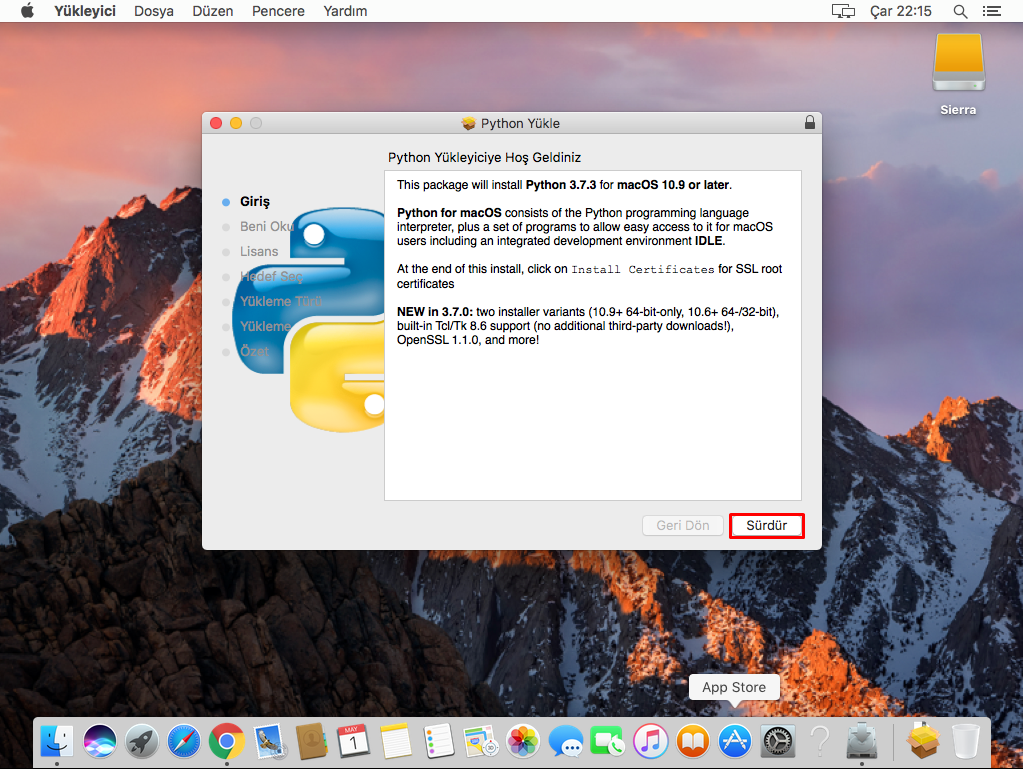Open the Trash in the Dock
Screen dimensions: 1023x769
[x=963, y=742]
